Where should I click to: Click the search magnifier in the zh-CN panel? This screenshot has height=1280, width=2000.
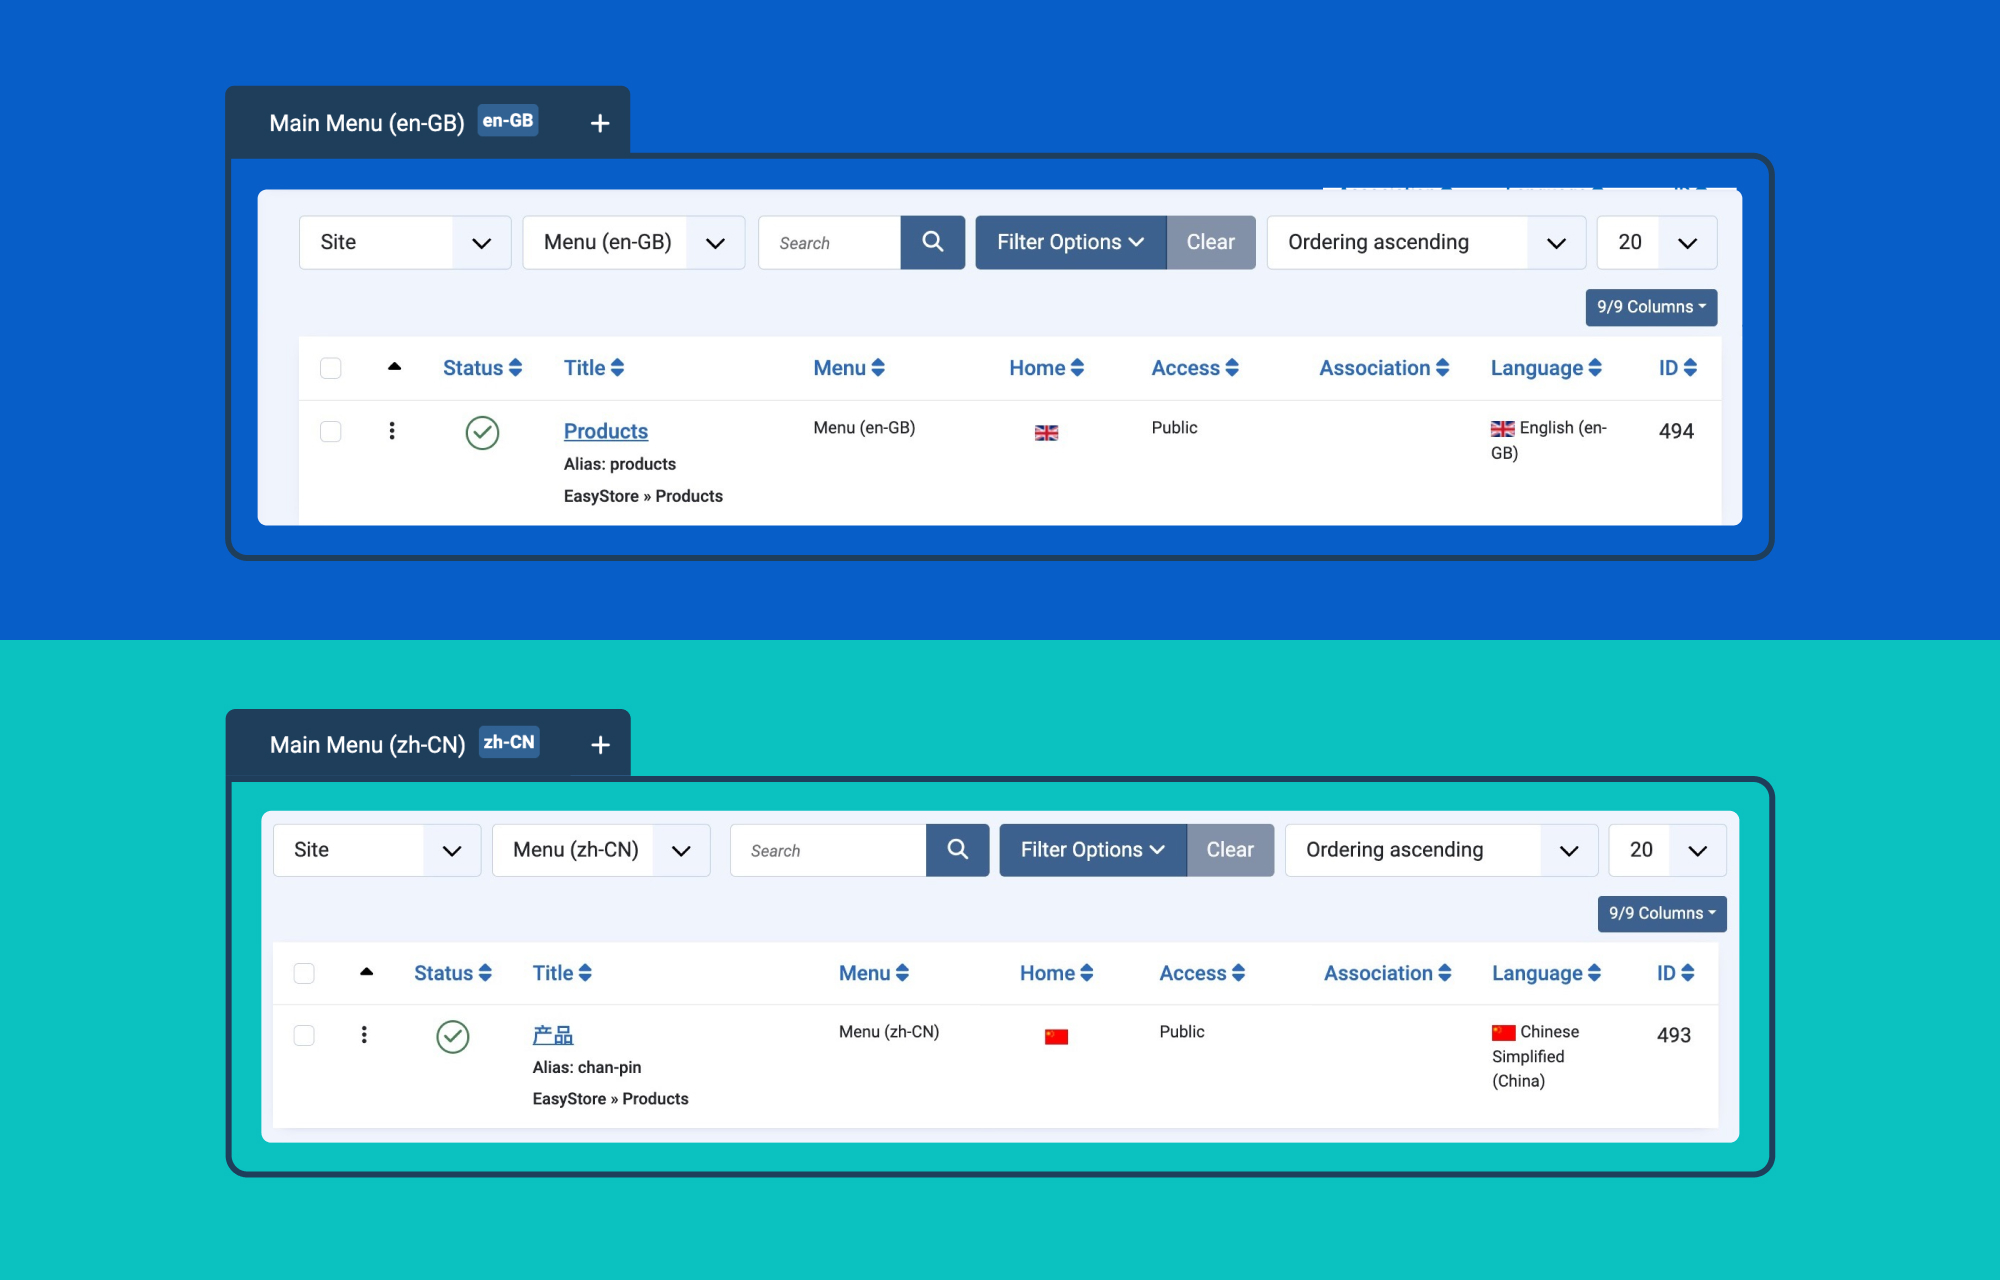(957, 850)
